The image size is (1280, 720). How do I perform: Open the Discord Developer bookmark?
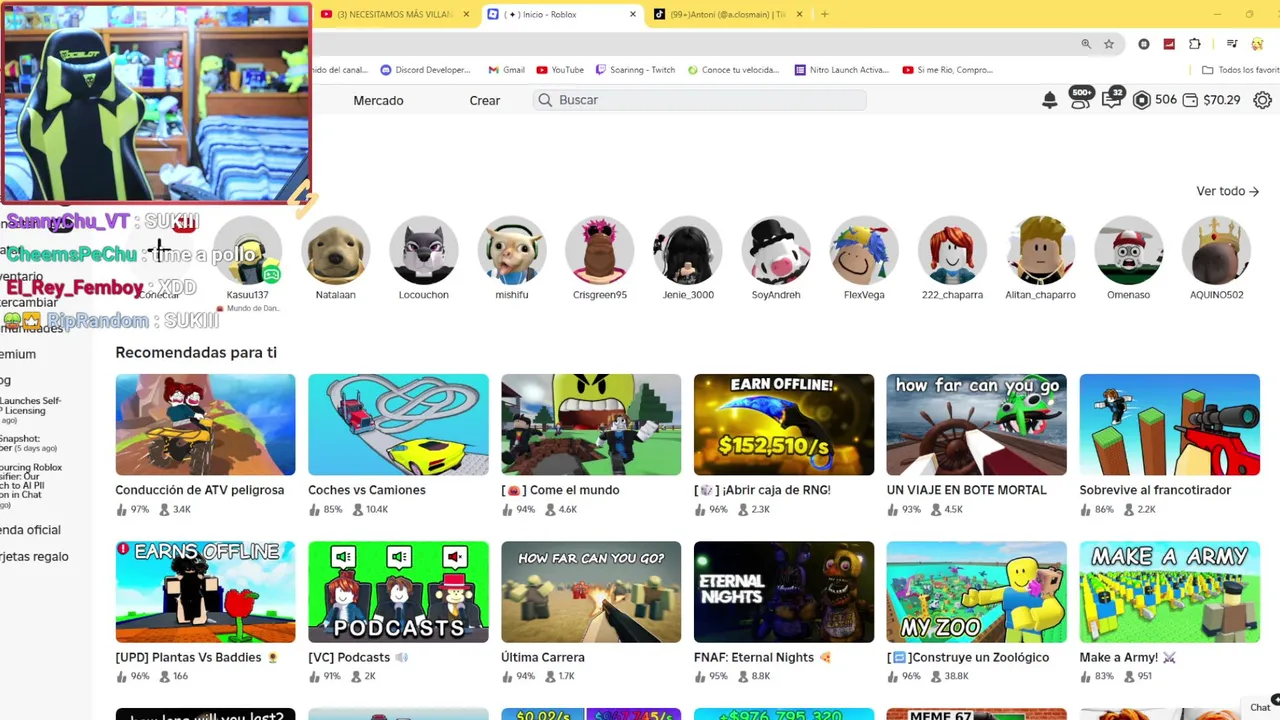click(426, 70)
